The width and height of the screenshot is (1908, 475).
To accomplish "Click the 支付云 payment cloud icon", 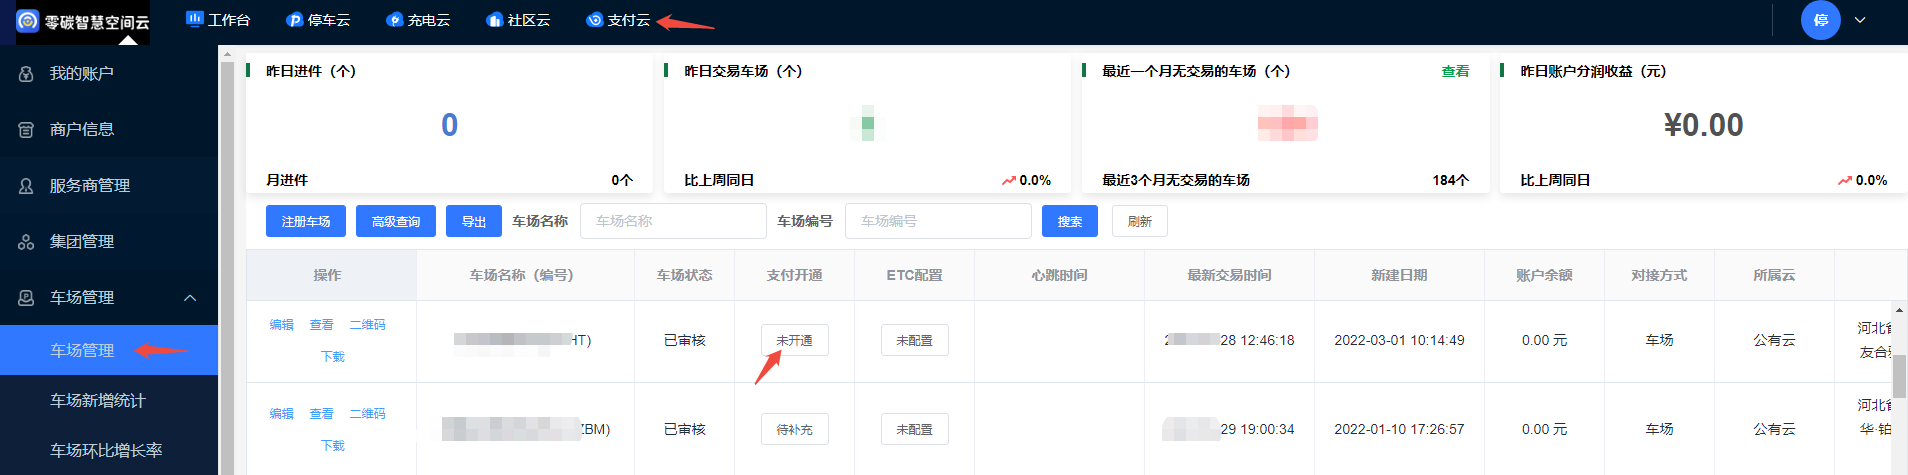I will pyautogui.click(x=594, y=20).
